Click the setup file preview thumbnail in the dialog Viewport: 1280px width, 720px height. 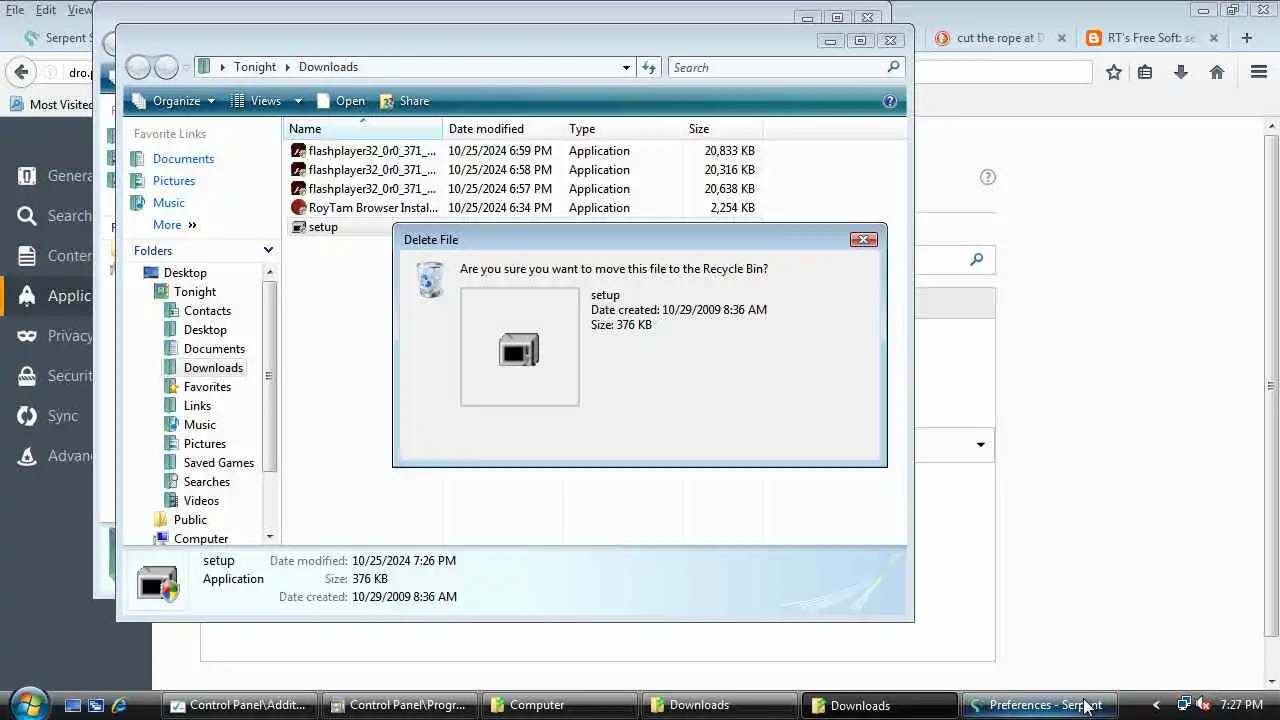[x=519, y=347]
